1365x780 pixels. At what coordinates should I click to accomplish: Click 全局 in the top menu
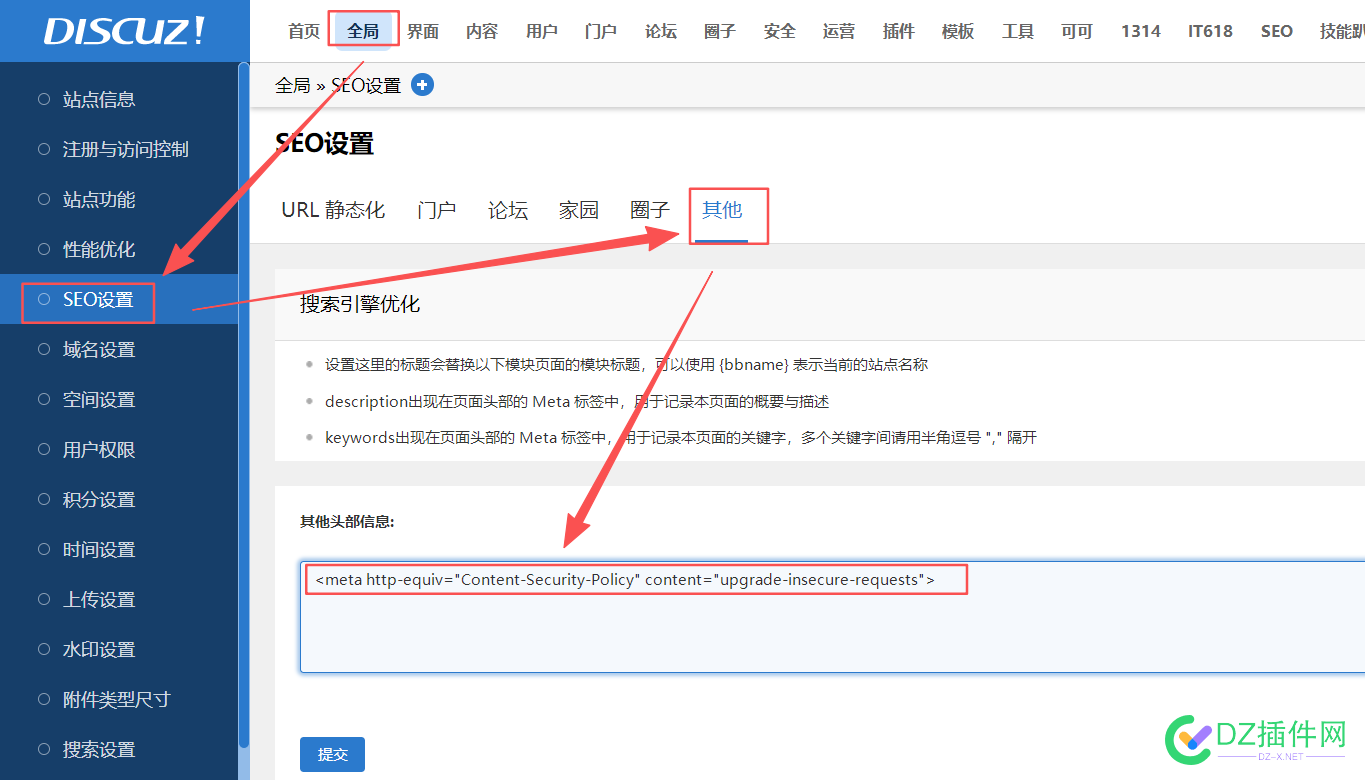click(363, 31)
